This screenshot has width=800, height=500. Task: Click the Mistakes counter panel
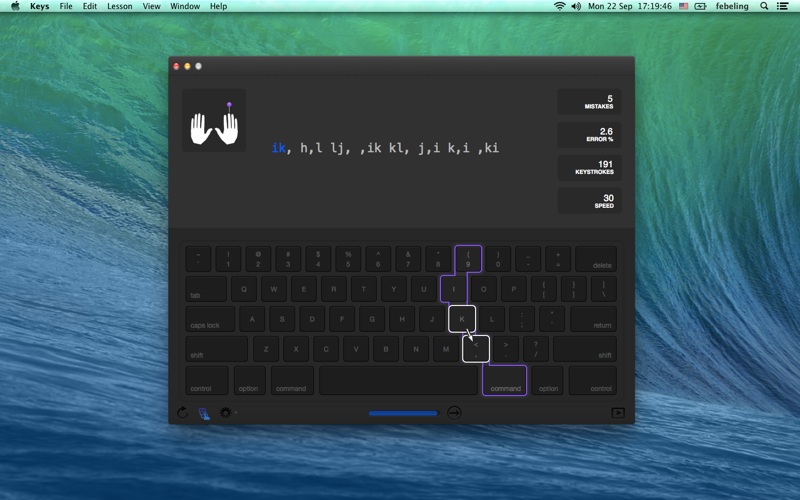(x=589, y=102)
